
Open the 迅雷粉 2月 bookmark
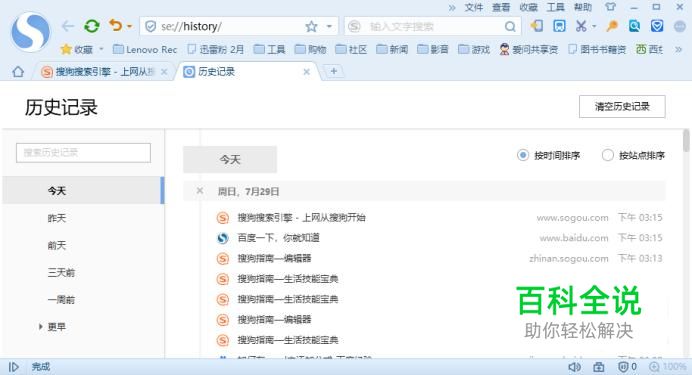pos(215,49)
